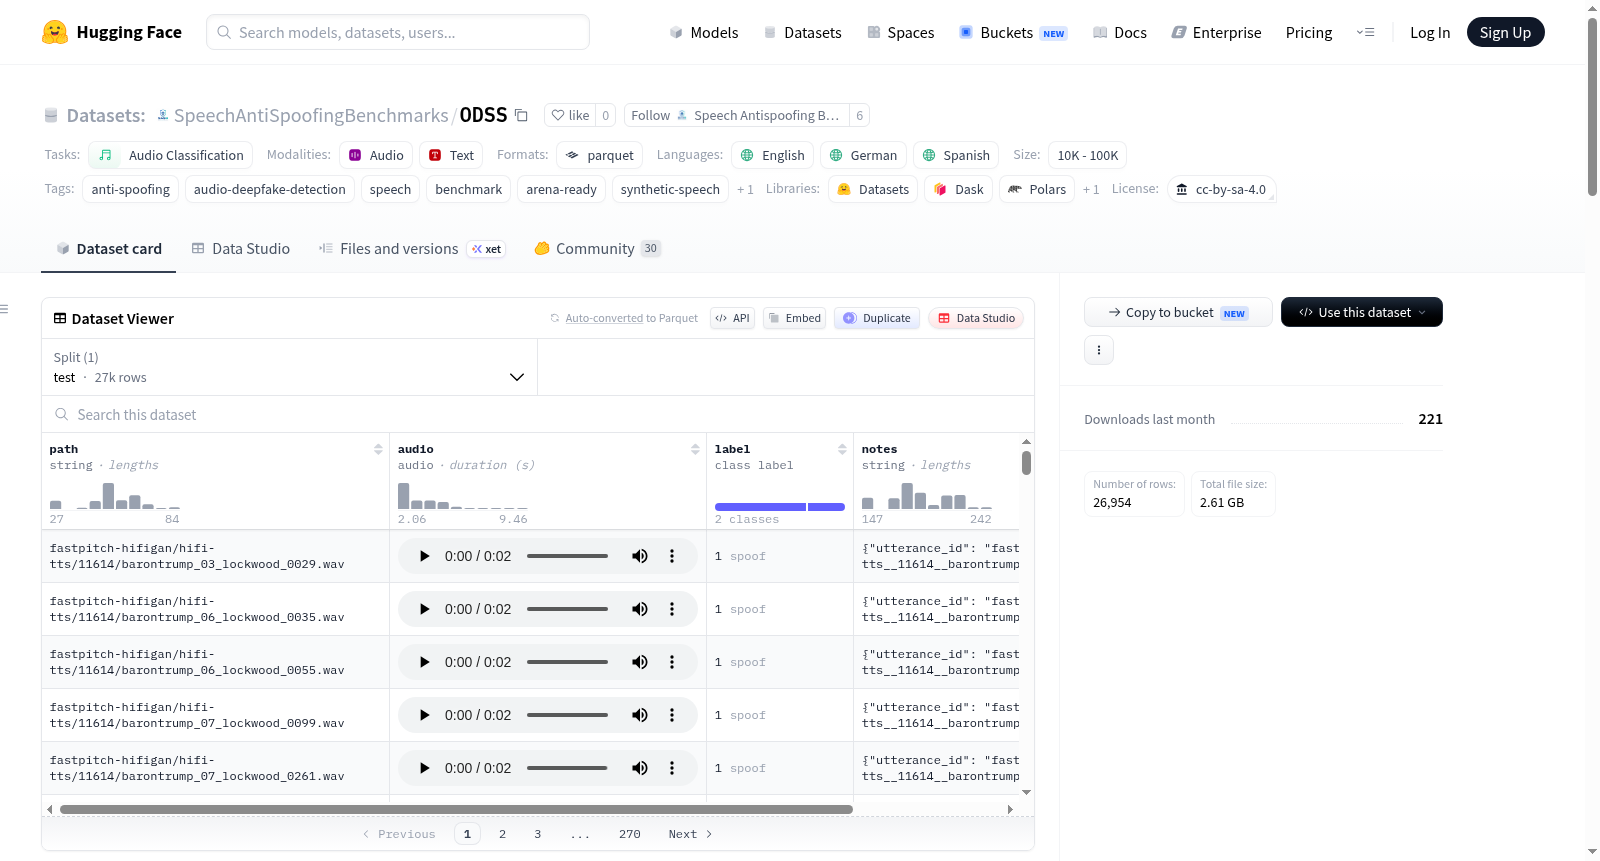Screen dimensions: 1600x861
Task: Mute audio in the lockwood_0055 row
Action: coord(640,662)
